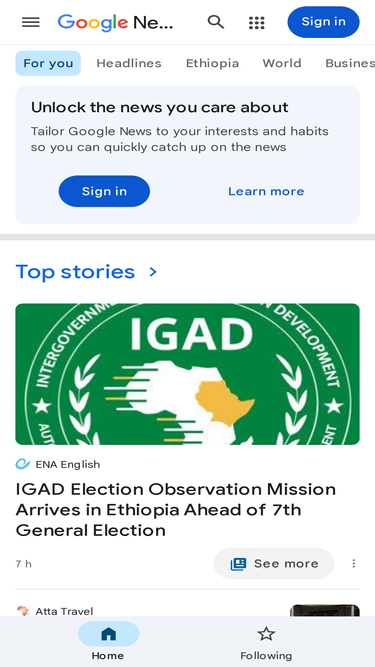Follow the Learn more link
Viewport: 375px width, 667px height.
point(266,191)
